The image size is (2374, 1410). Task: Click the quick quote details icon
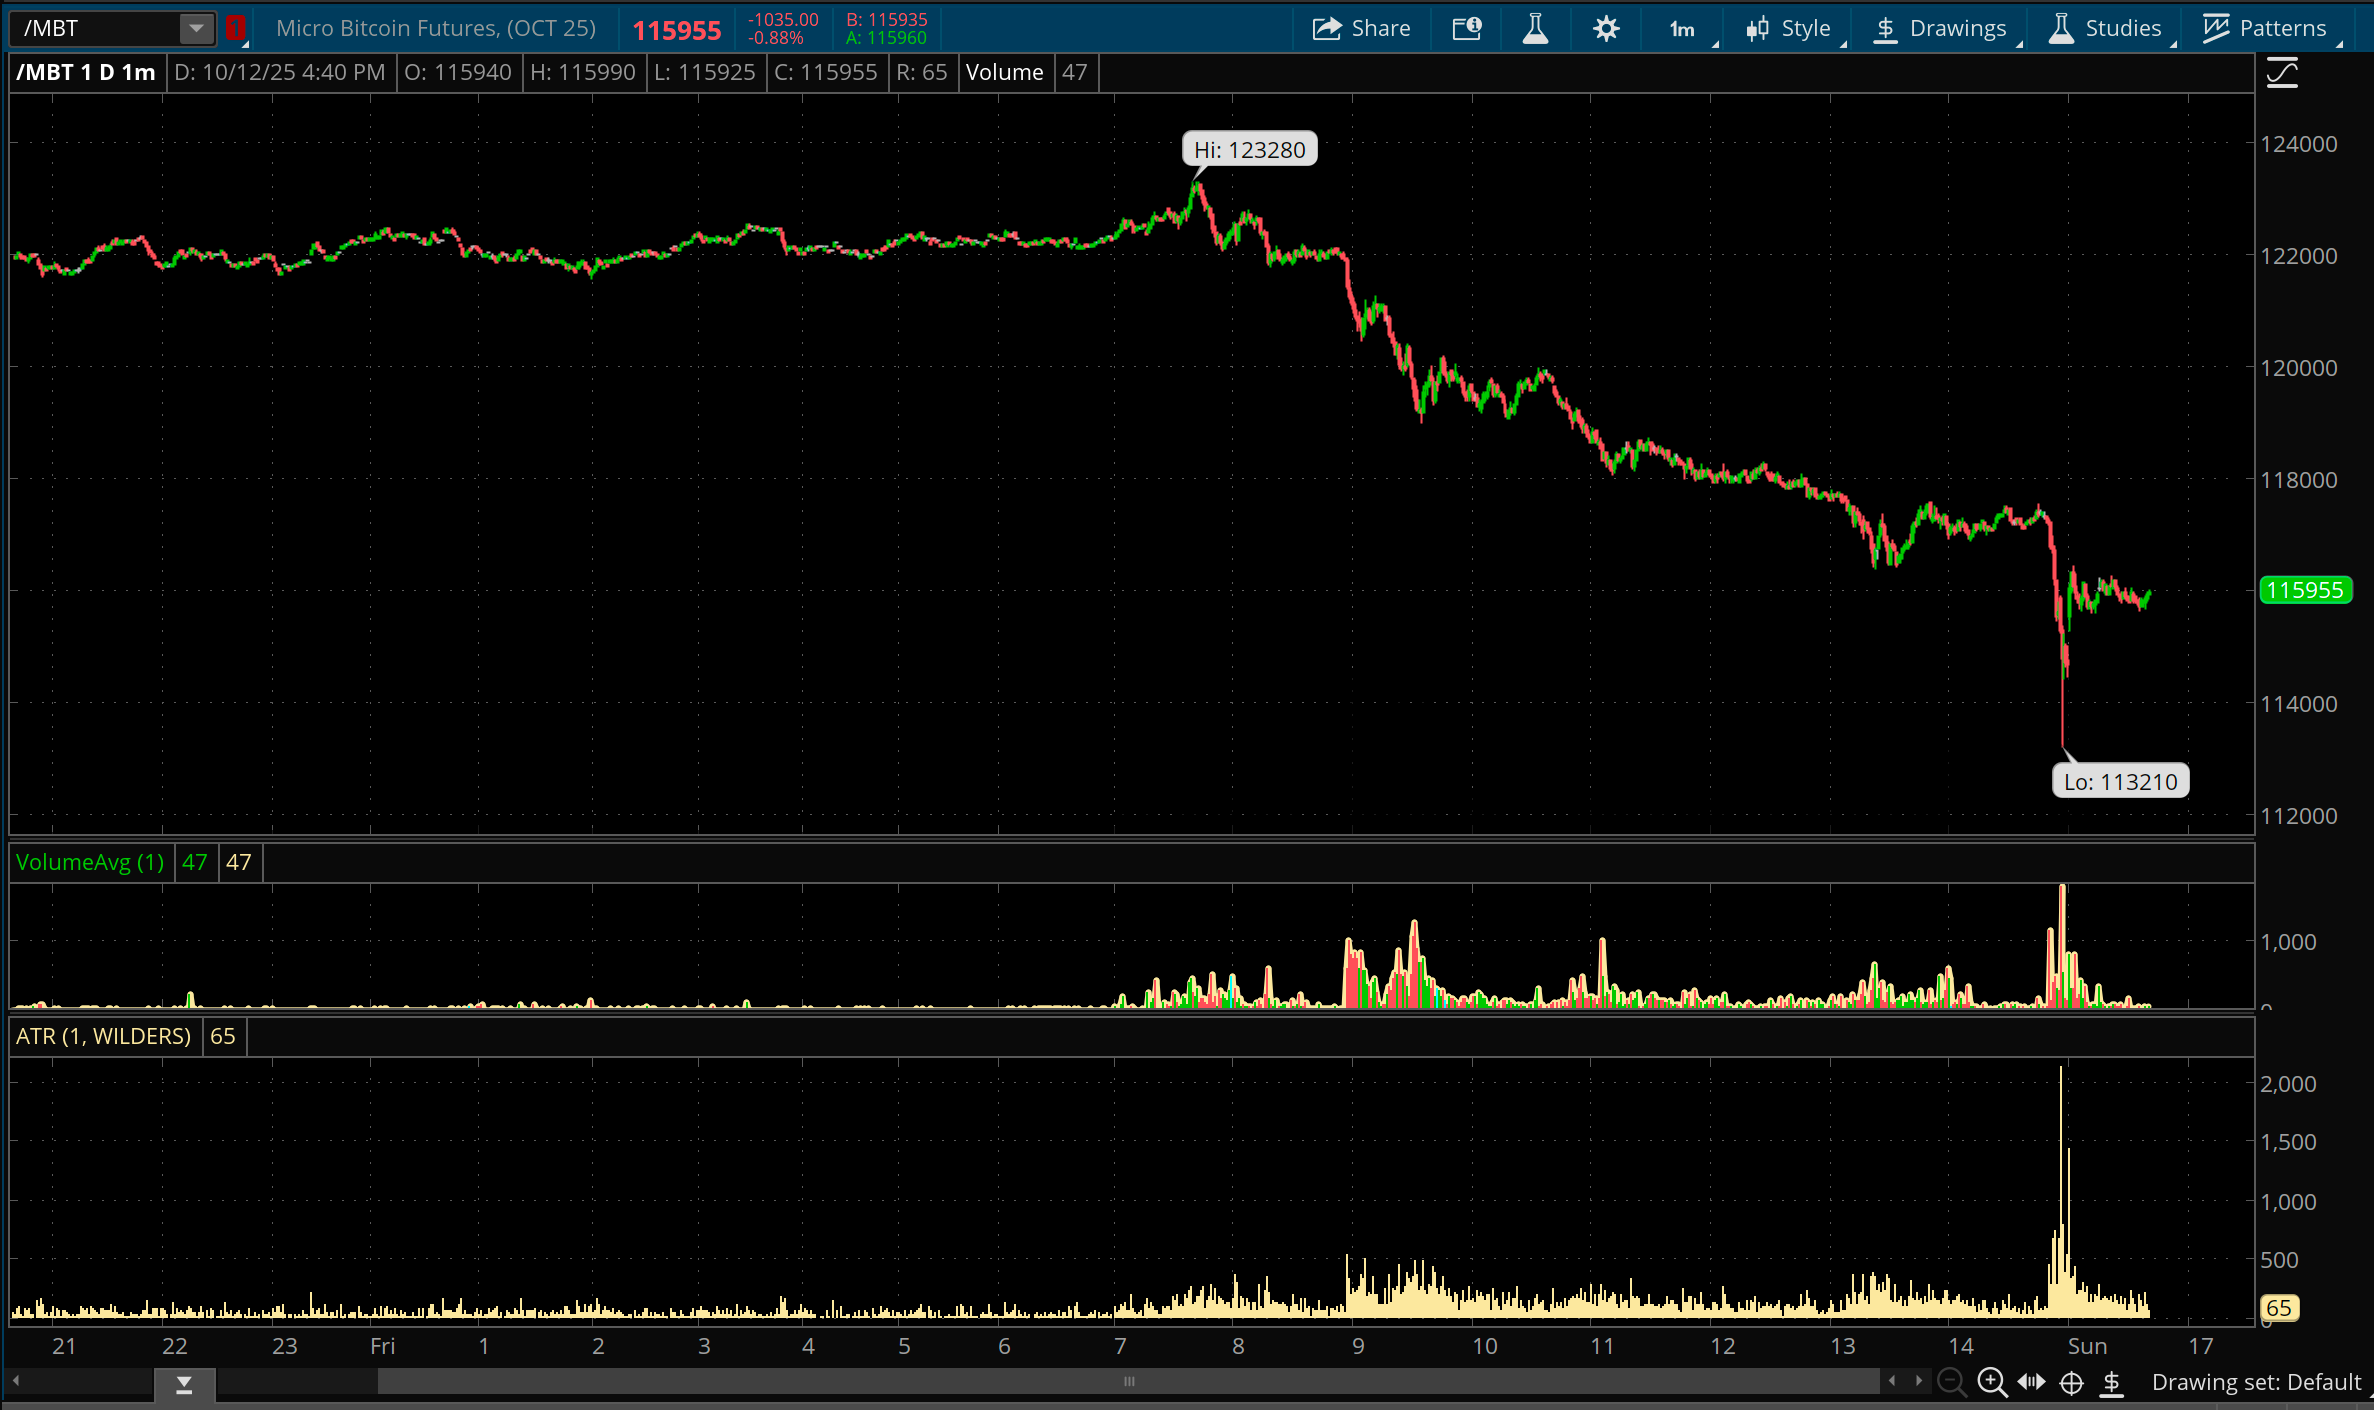1466,28
